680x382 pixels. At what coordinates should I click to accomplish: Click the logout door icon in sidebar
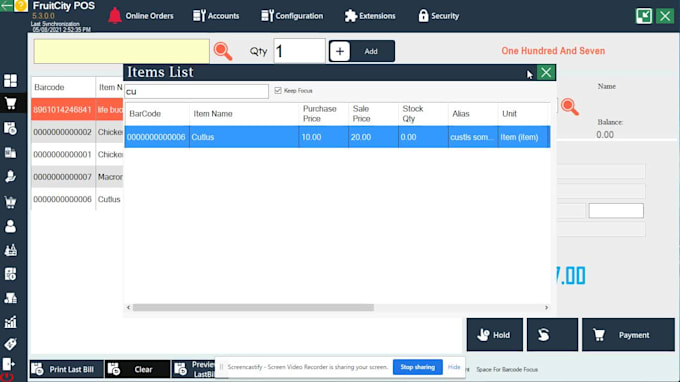[9, 364]
